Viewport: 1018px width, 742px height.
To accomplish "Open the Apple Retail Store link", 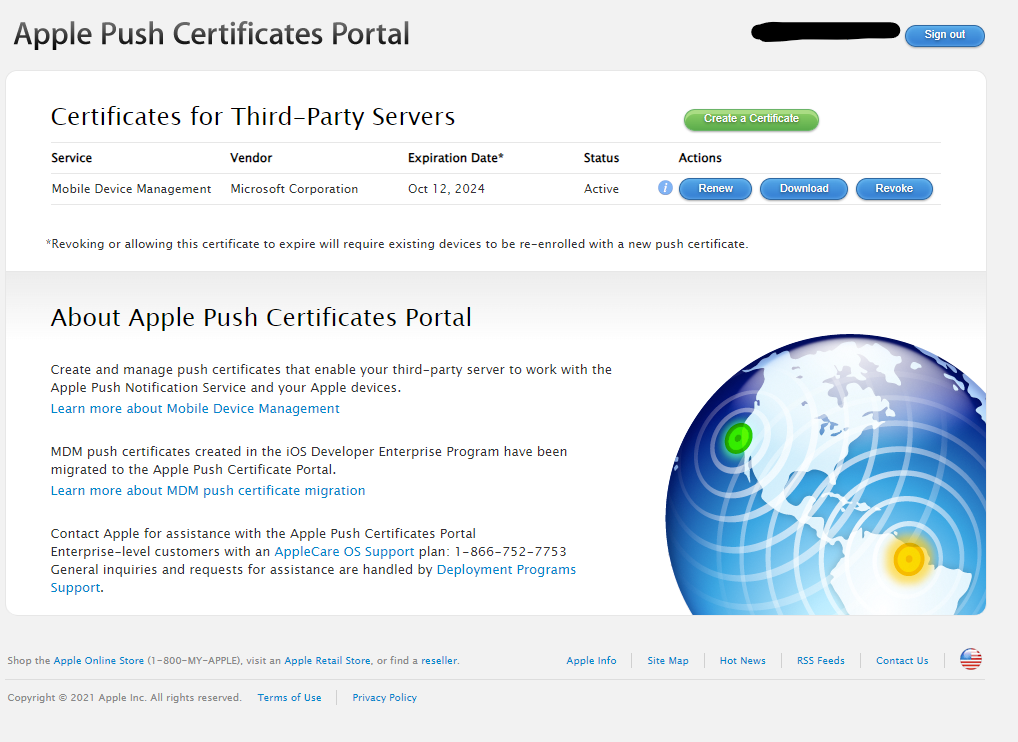I will 327,660.
